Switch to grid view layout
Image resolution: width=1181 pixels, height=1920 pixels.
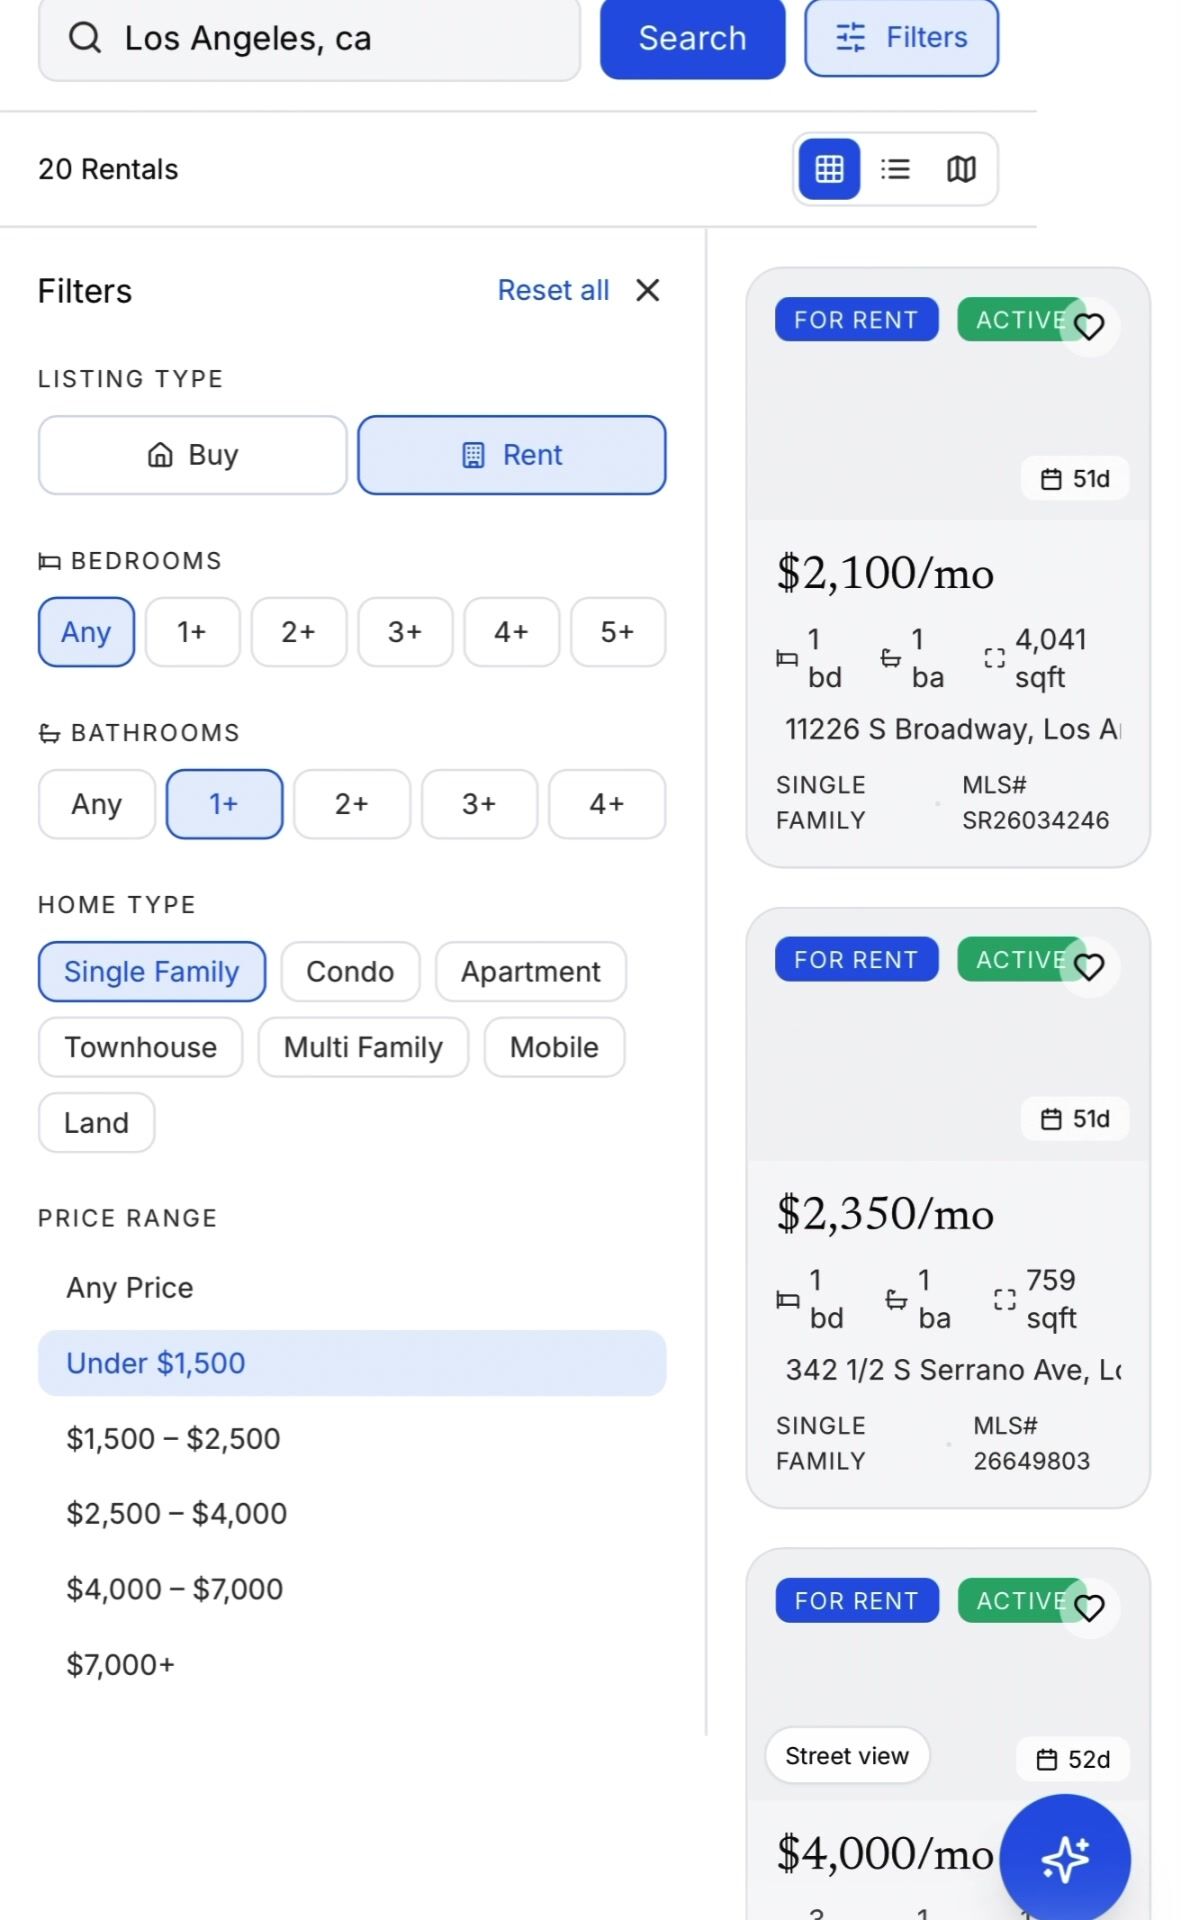[x=829, y=169]
